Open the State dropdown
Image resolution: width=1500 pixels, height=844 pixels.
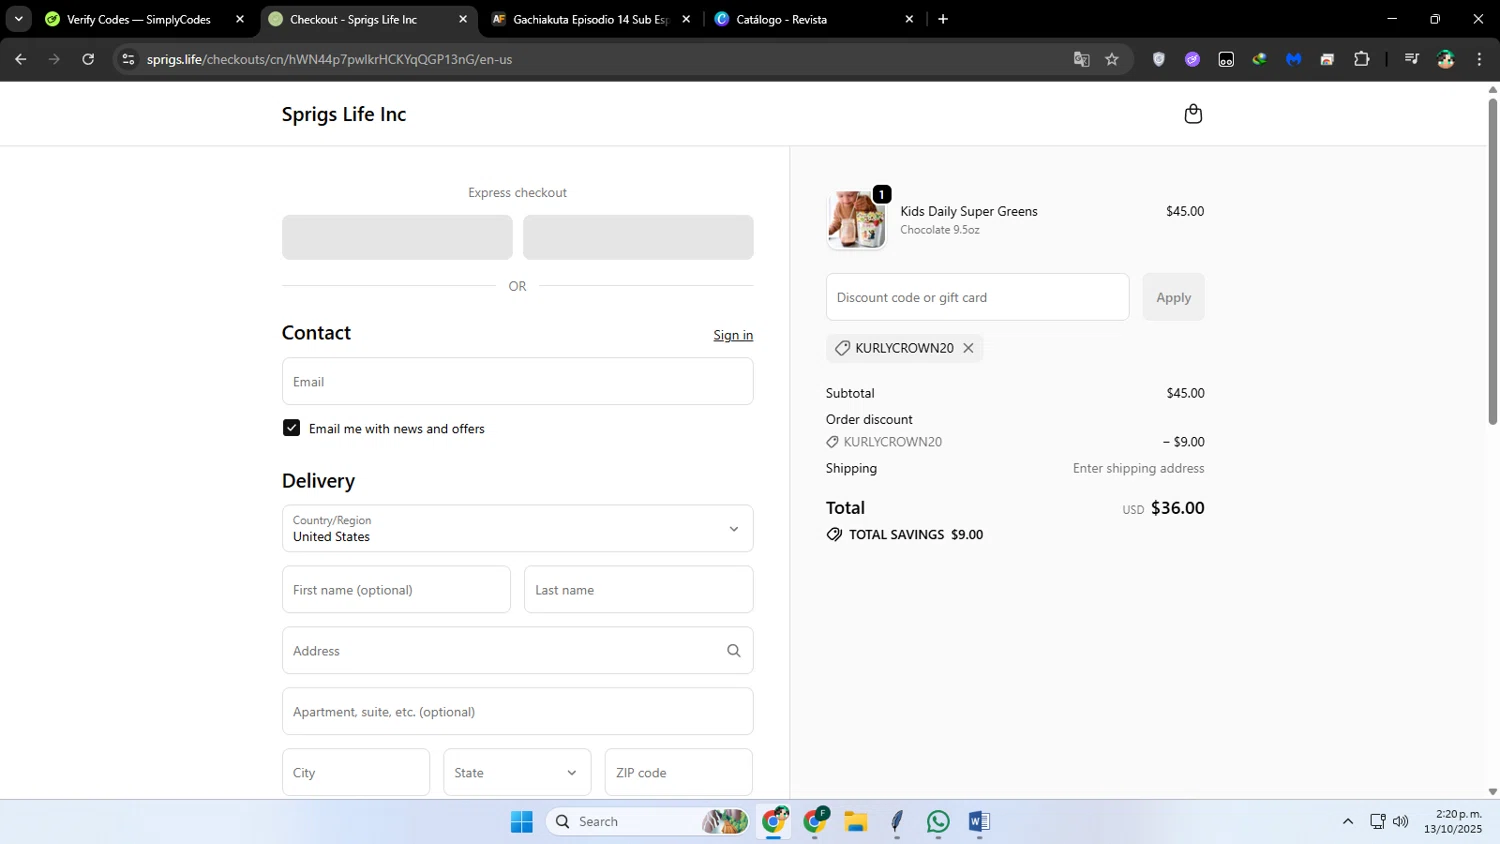[x=517, y=772]
